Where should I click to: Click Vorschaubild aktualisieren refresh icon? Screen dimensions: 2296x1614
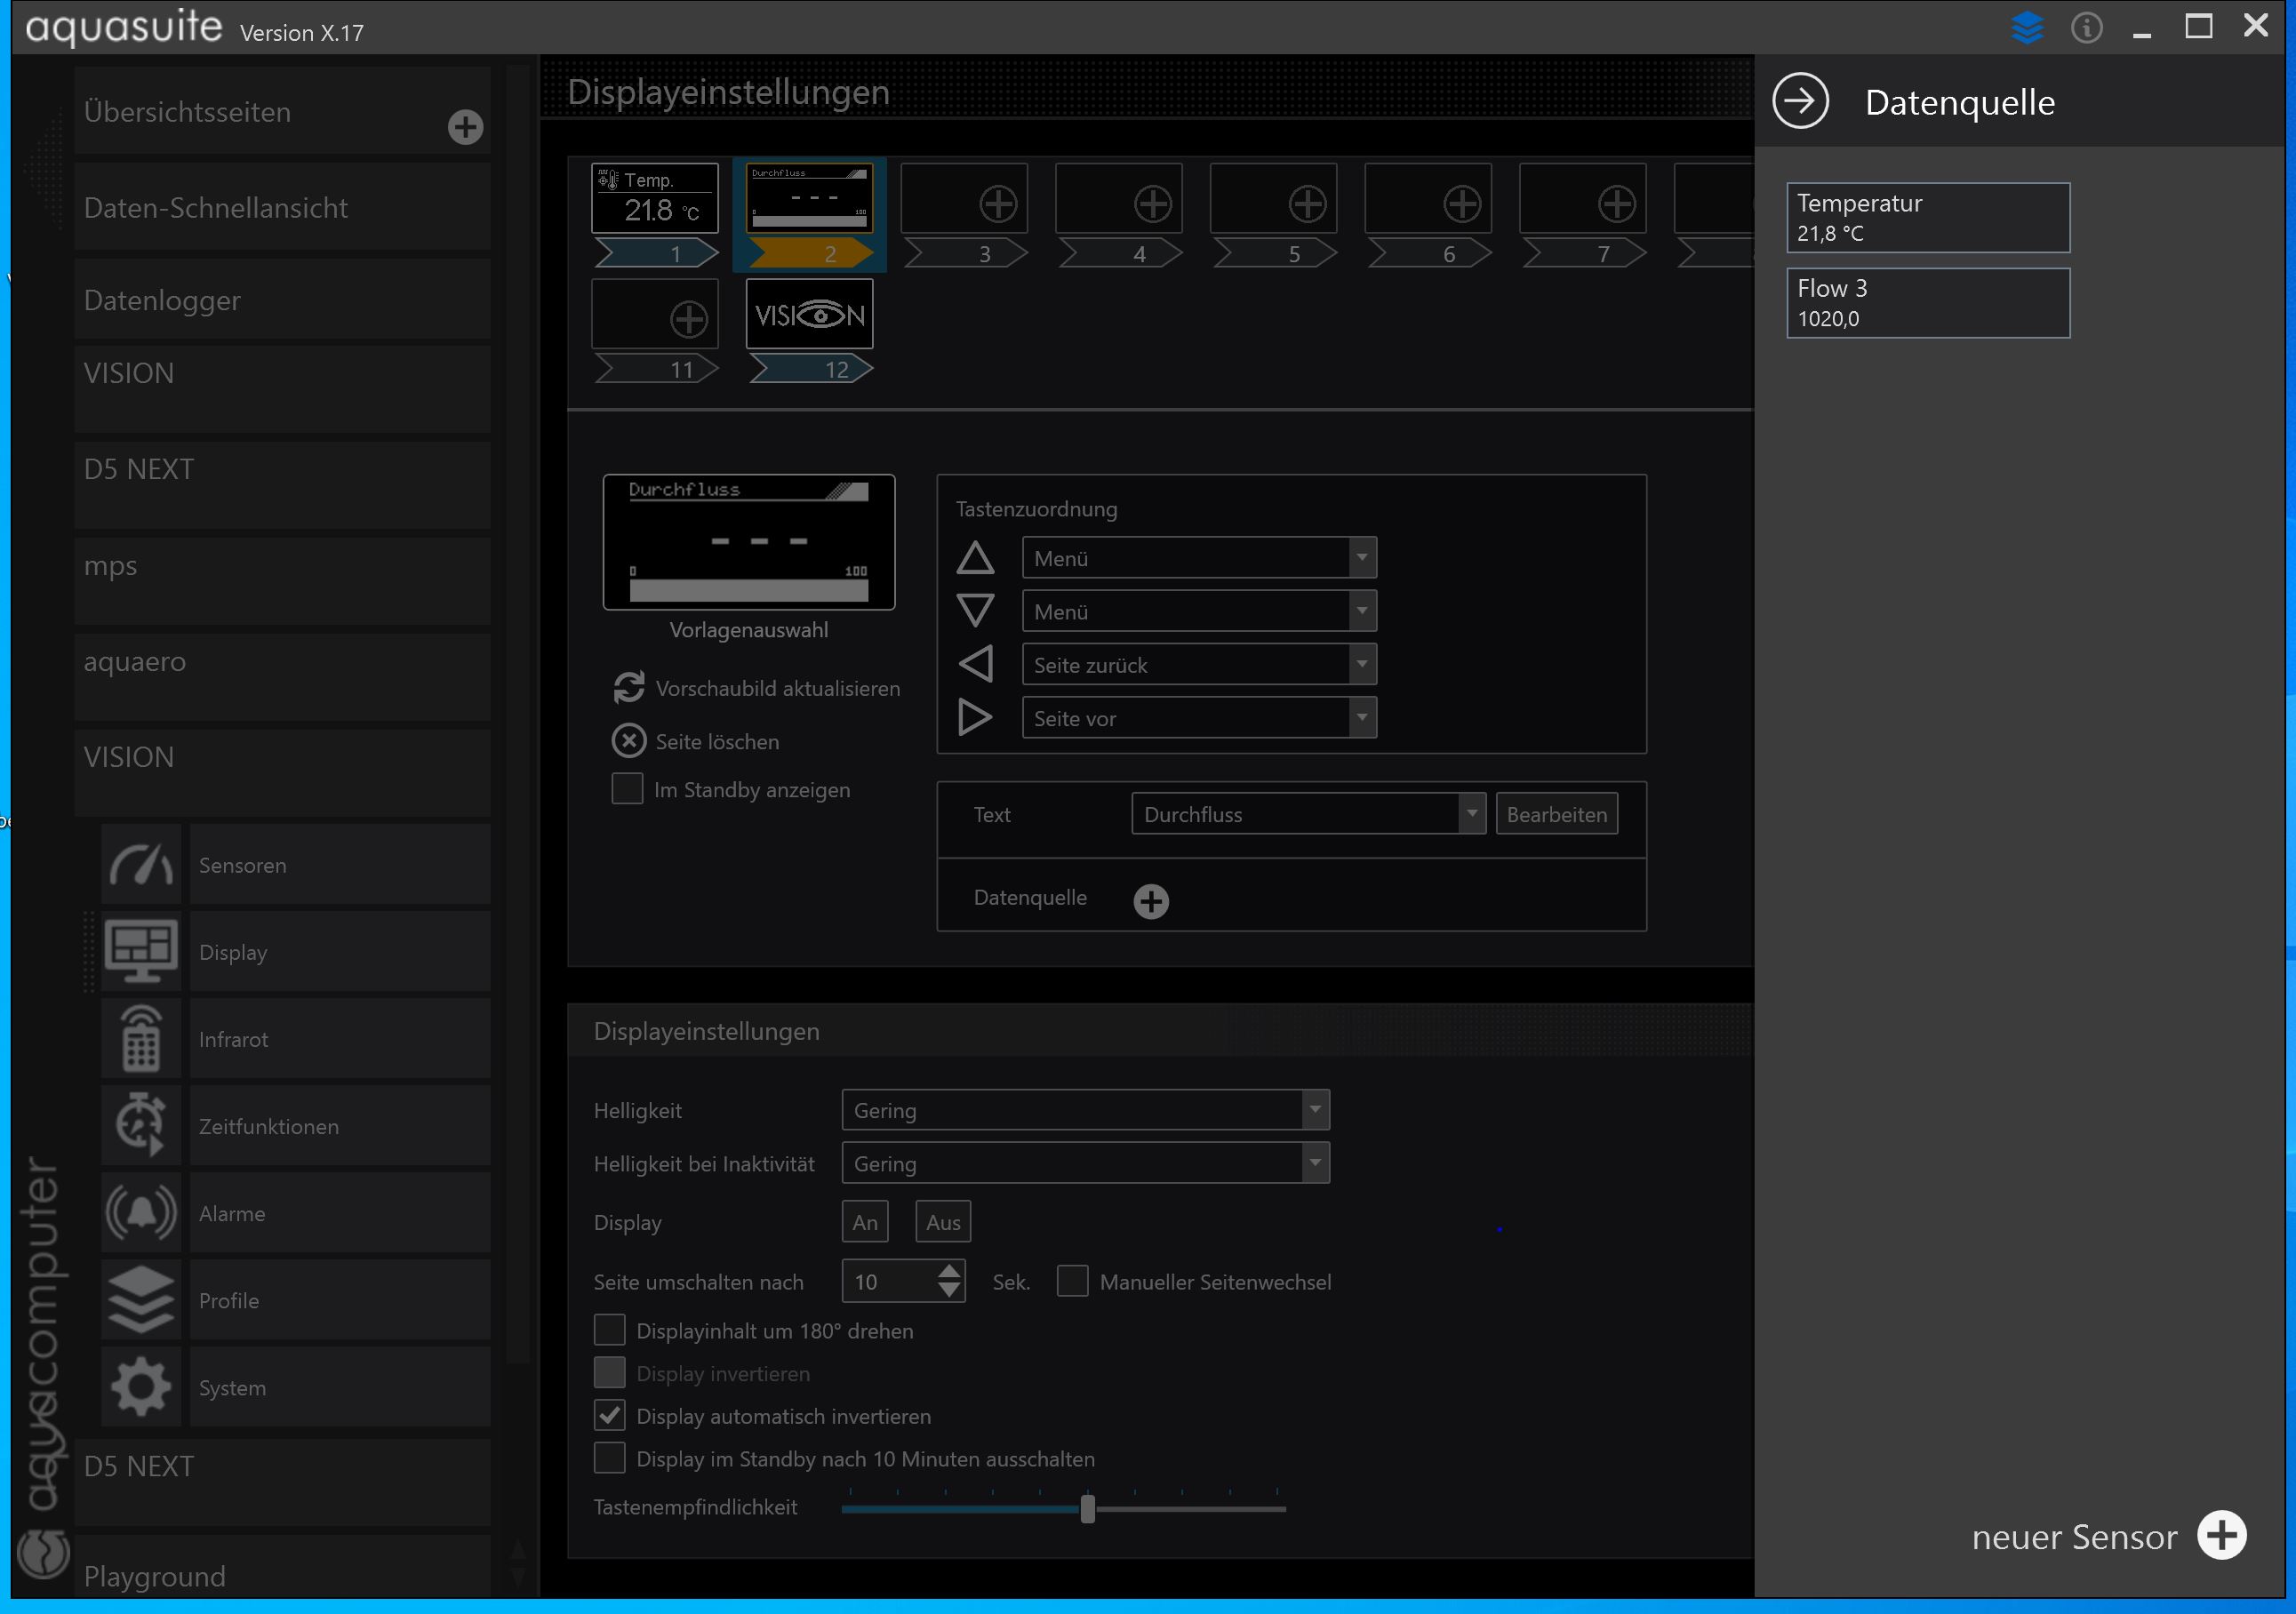click(629, 688)
